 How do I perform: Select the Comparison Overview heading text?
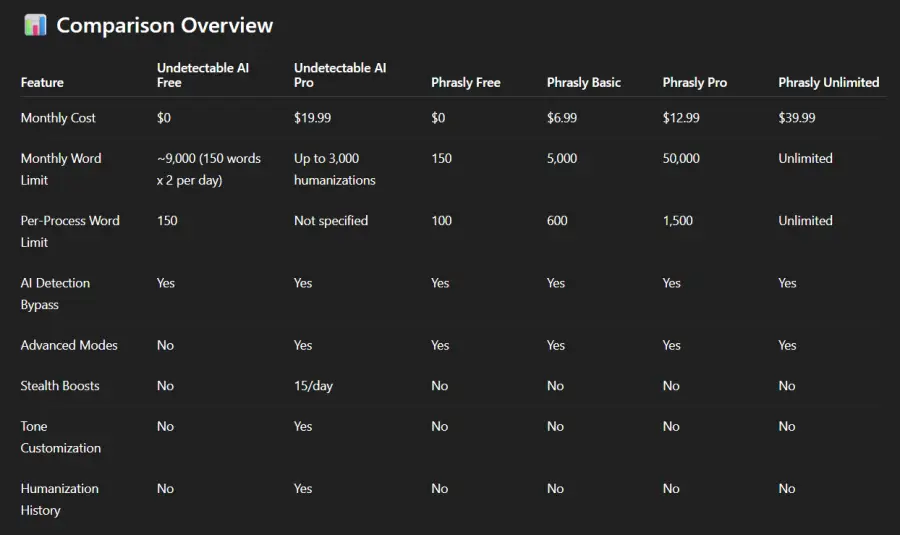pos(164,25)
